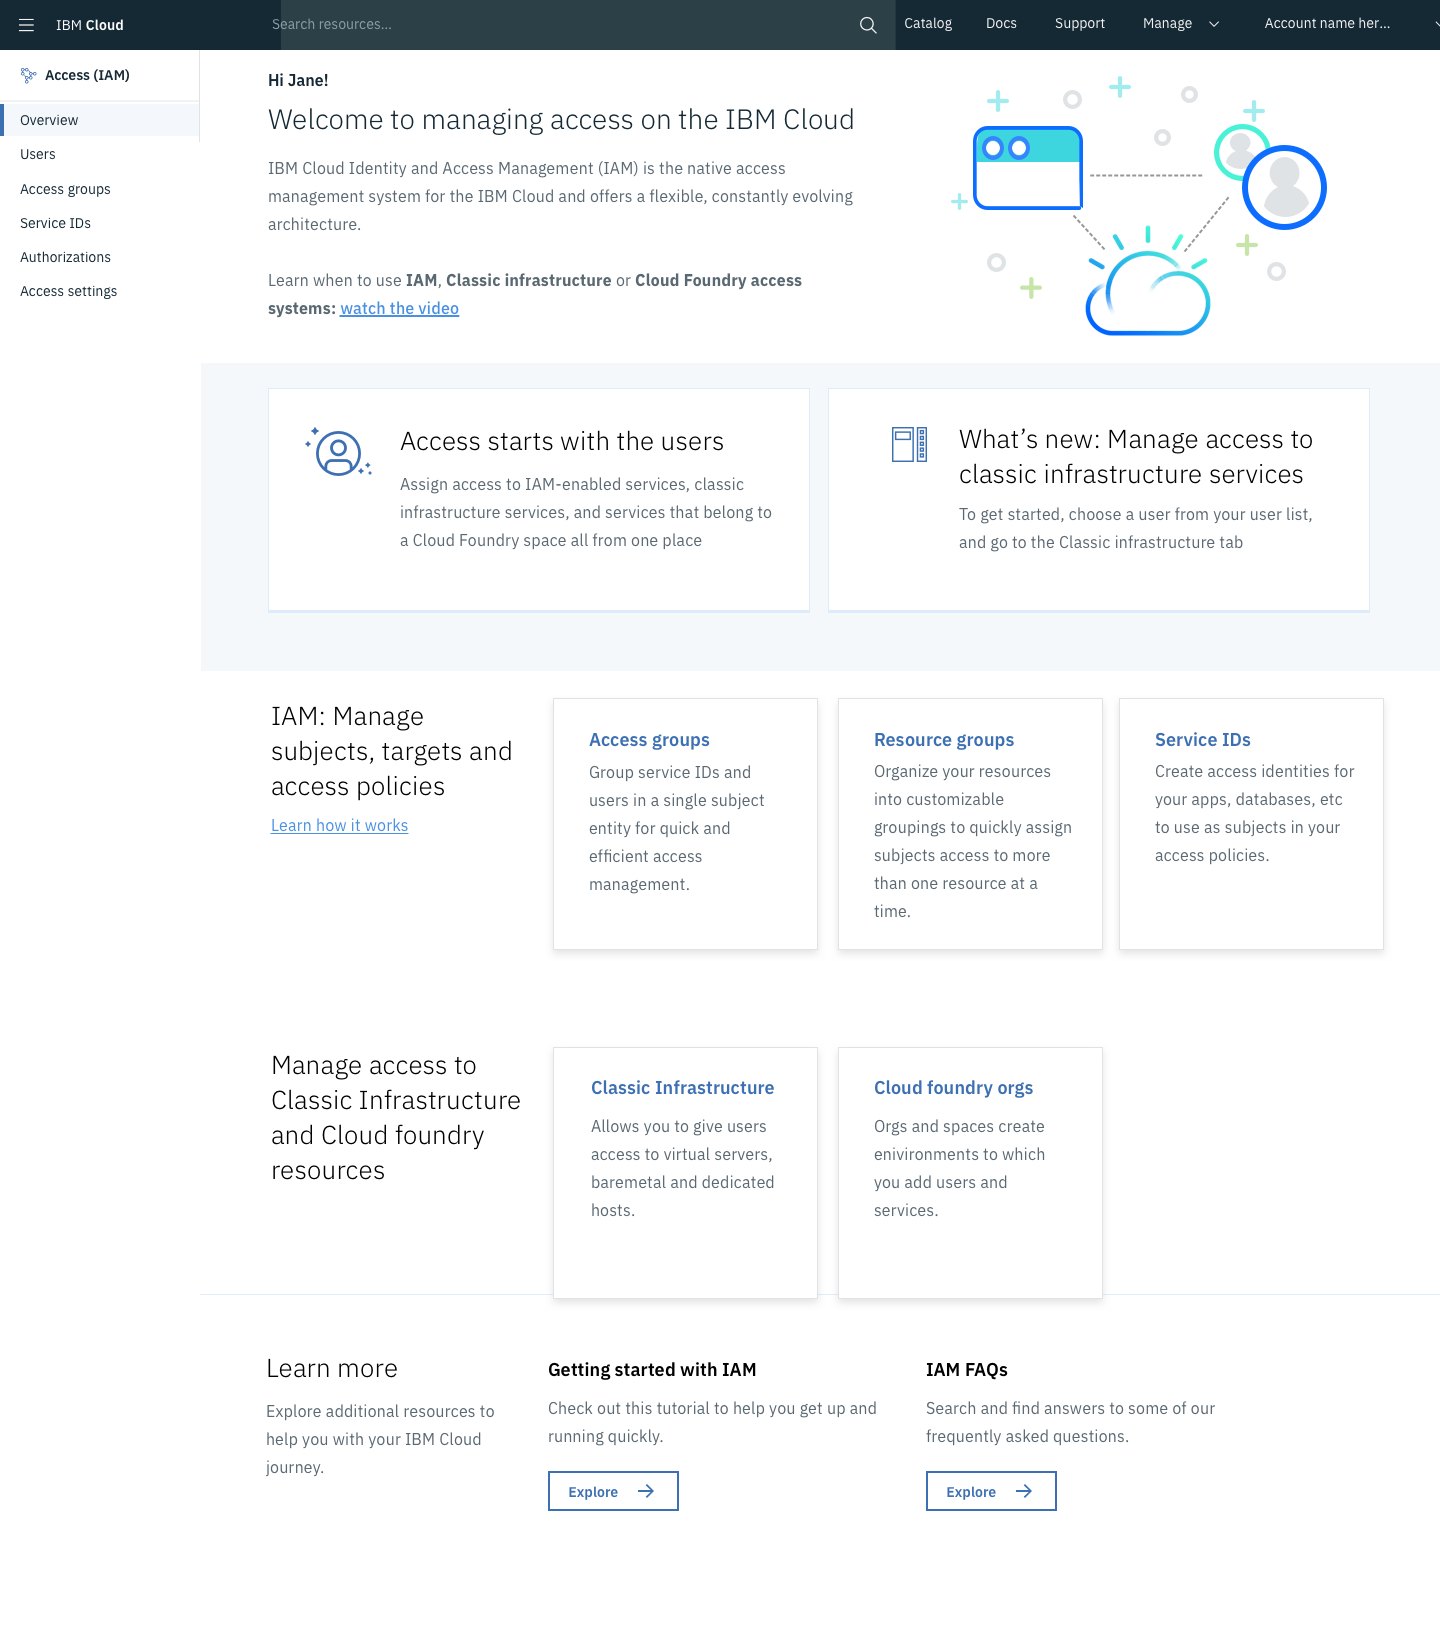Click the browser window illustration
This screenshot has width=1440, height=1627.
[1028, 168]
